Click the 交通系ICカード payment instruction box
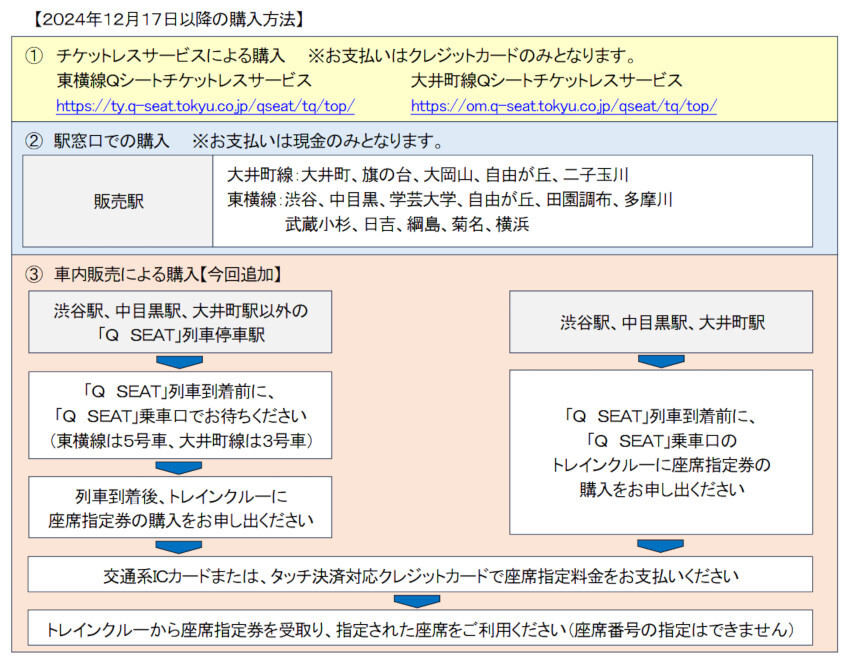 point(421,576)
